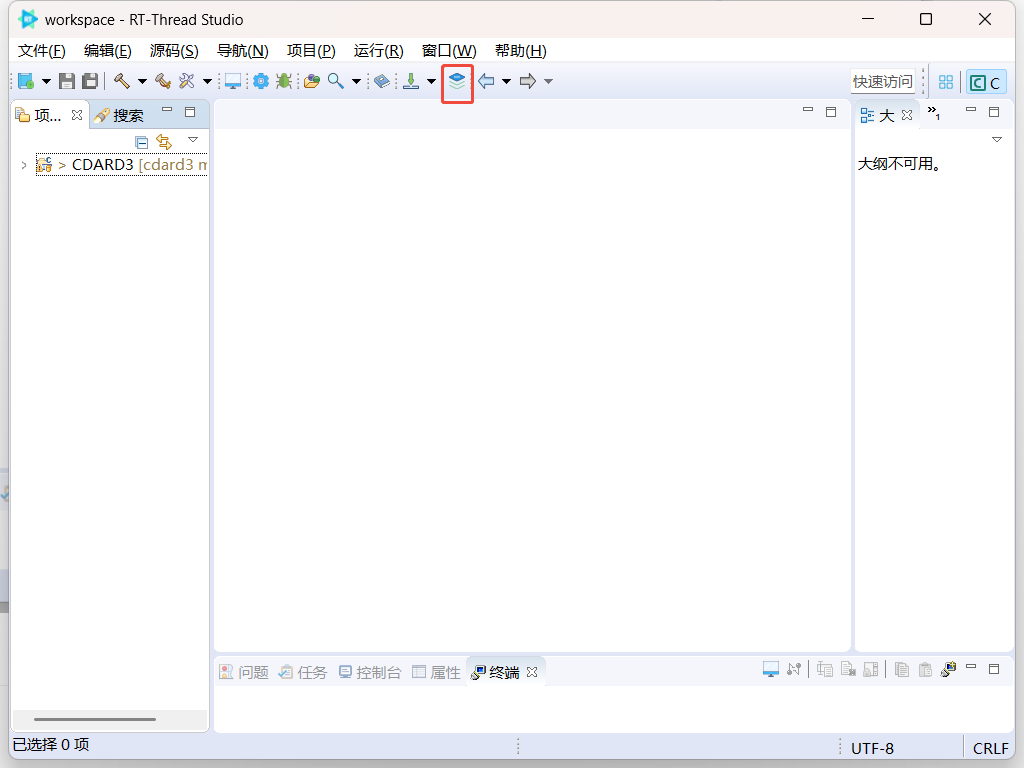Switch to the 控制台 tab
The width and height of the screenshot is (1024, 768).
pos(369,672)
